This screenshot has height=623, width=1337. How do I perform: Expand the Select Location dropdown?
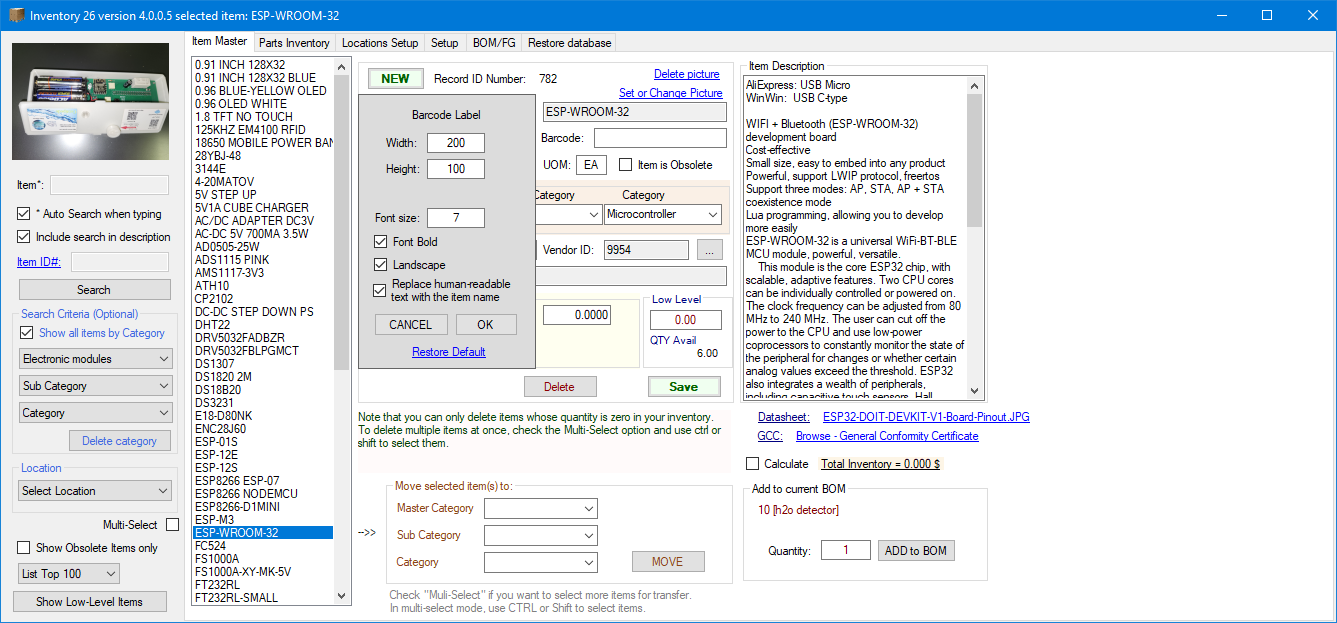click(x=96, y=491)
